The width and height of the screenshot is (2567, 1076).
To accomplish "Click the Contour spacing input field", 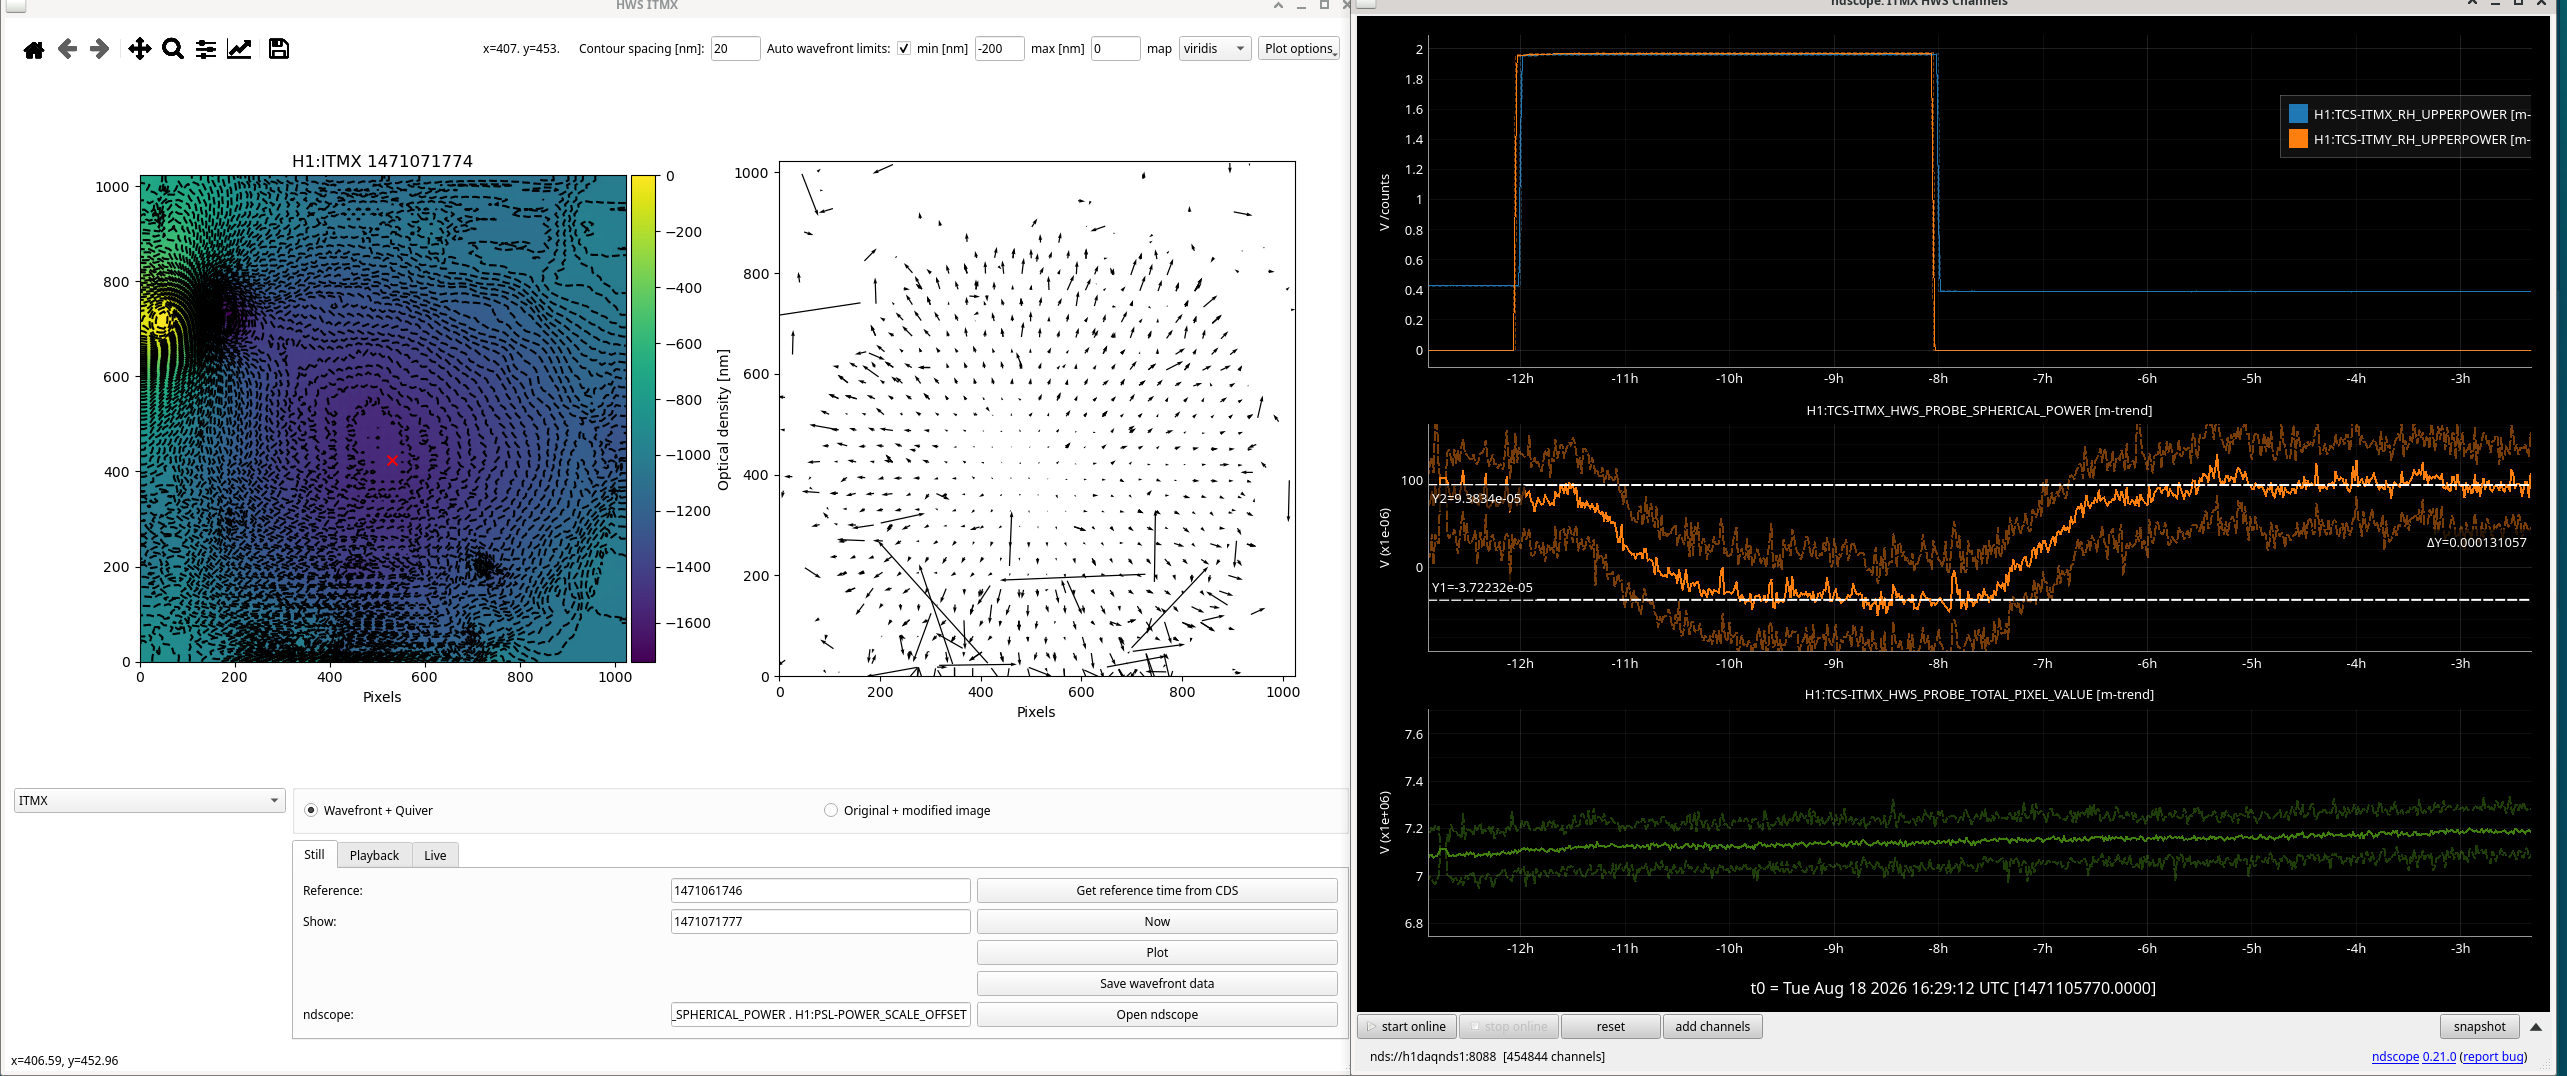I will pos(735,49).
